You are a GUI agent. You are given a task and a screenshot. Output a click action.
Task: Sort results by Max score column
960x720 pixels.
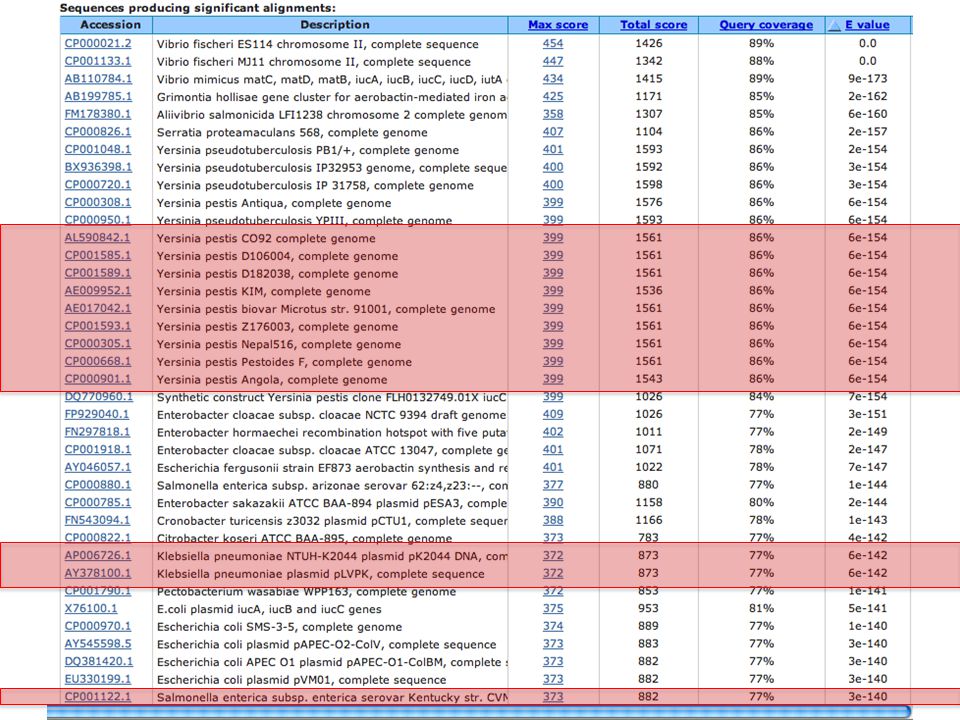(558, 25)
